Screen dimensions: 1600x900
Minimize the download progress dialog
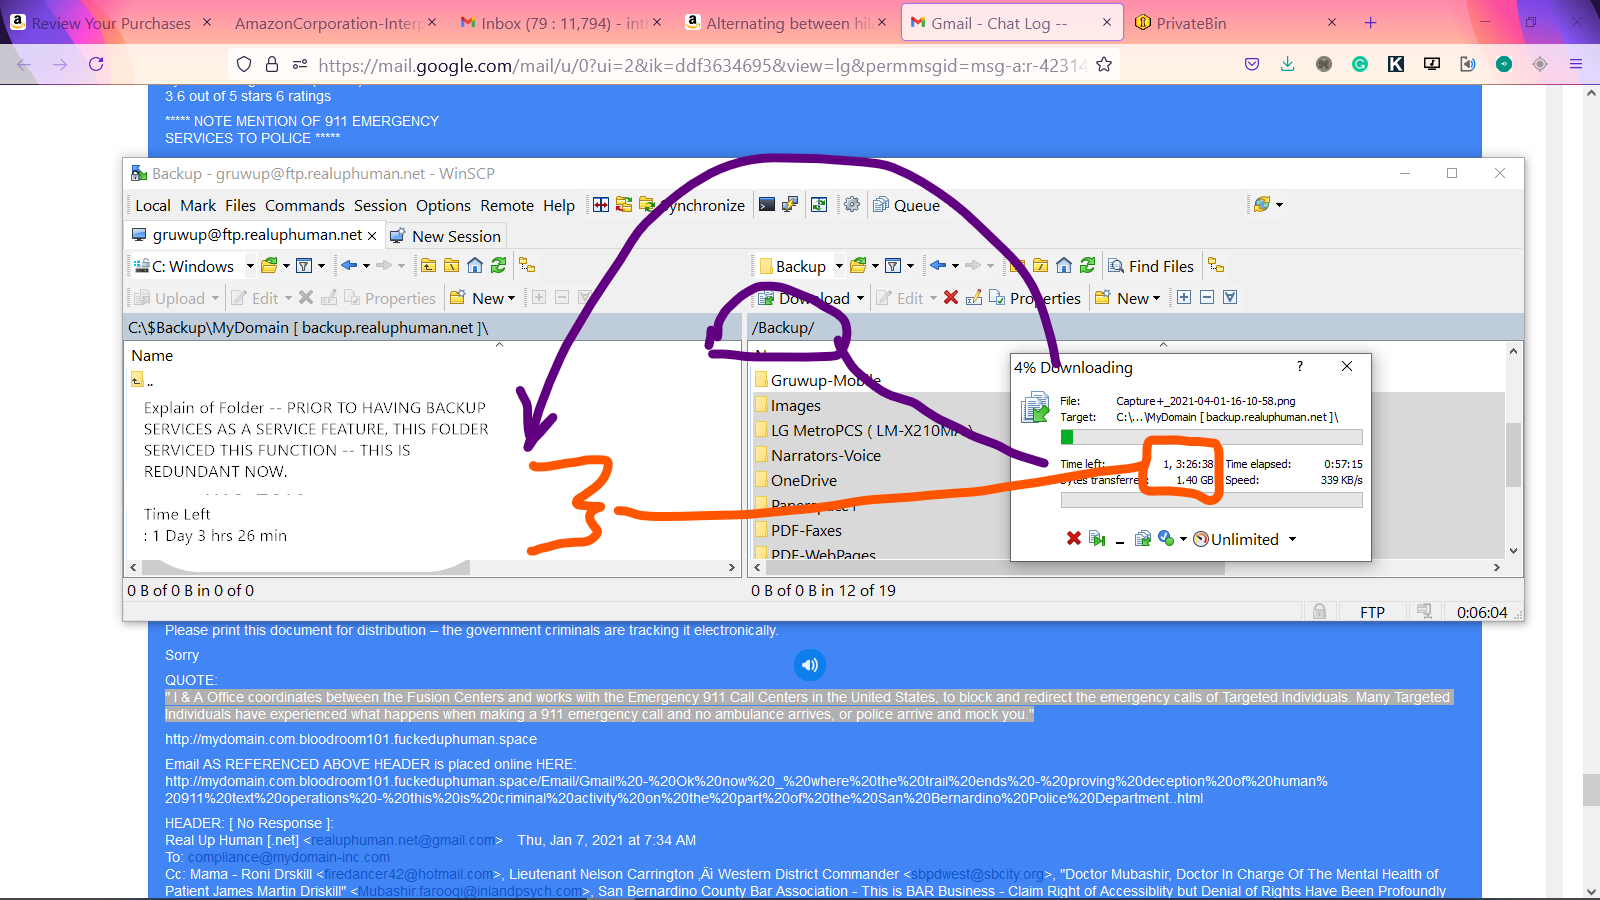tap(1120, 540)
